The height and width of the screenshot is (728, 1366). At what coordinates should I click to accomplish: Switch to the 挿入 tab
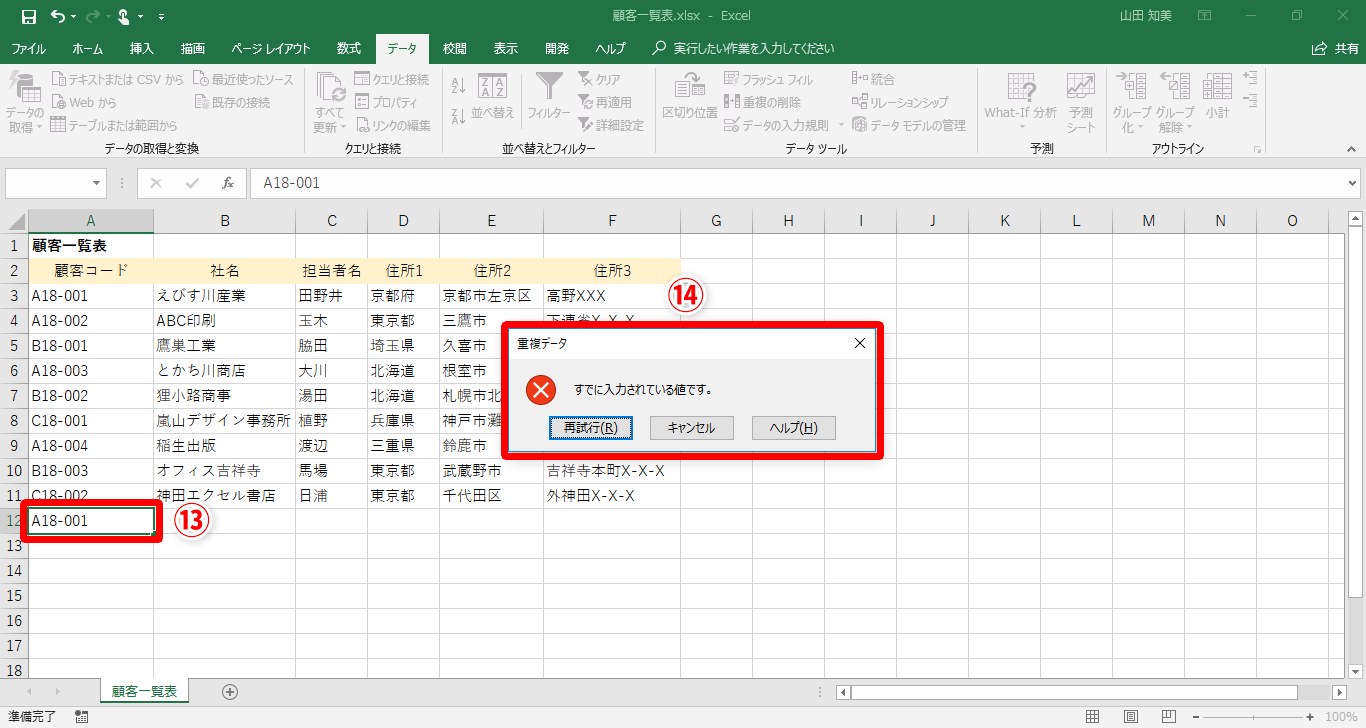click(x=142, y=48)
